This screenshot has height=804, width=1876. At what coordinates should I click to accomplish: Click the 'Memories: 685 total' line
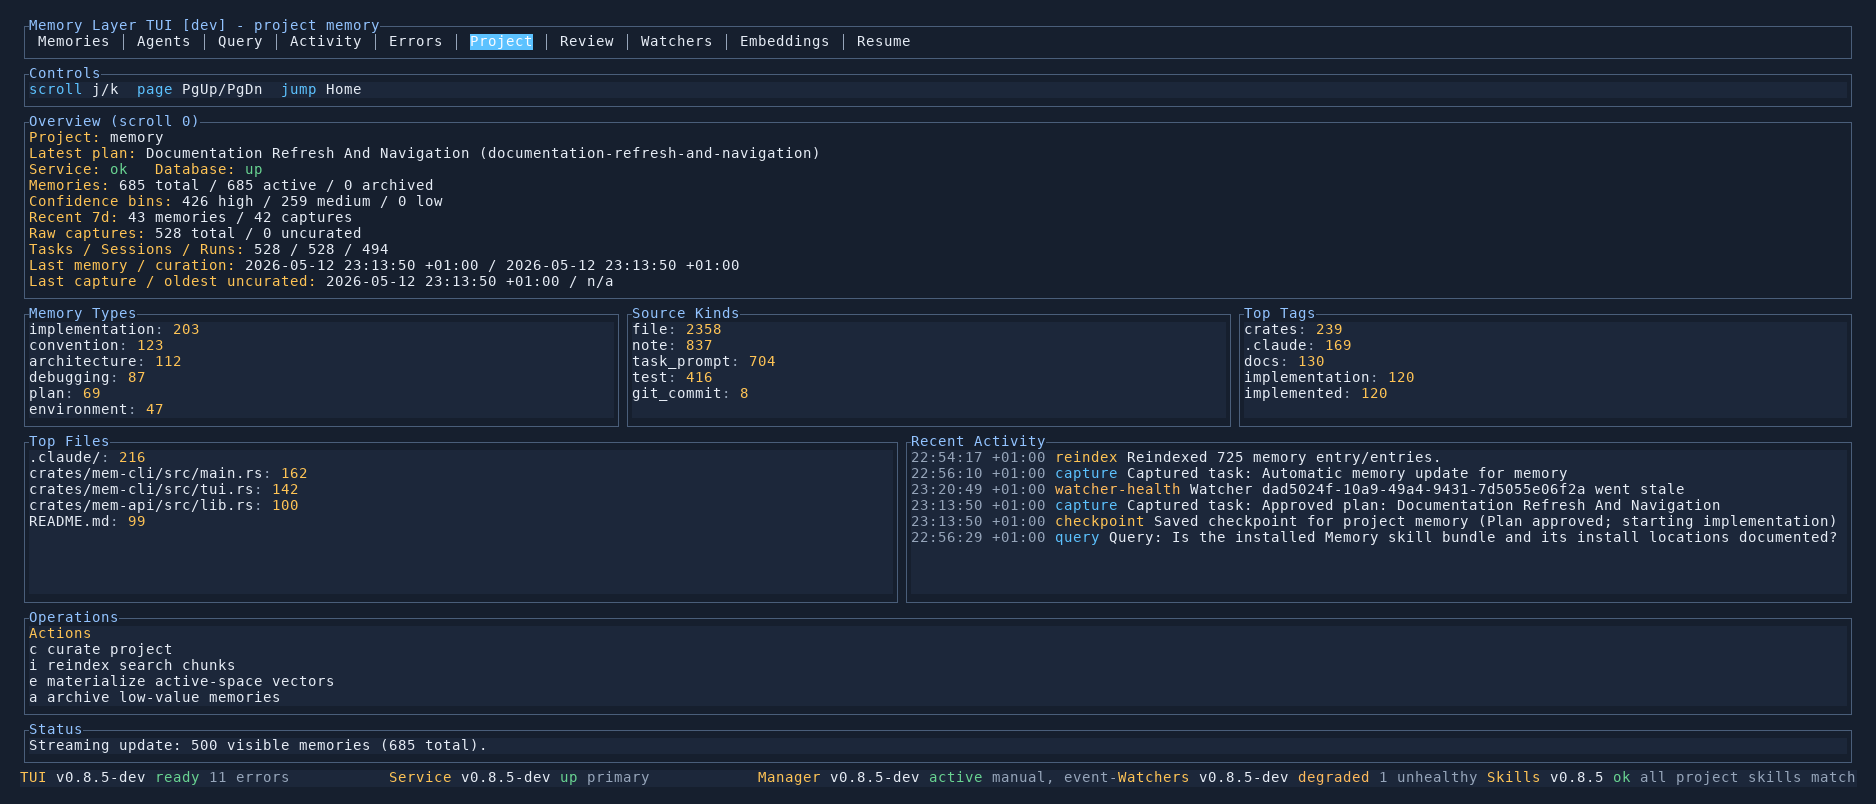pos(231,185)
